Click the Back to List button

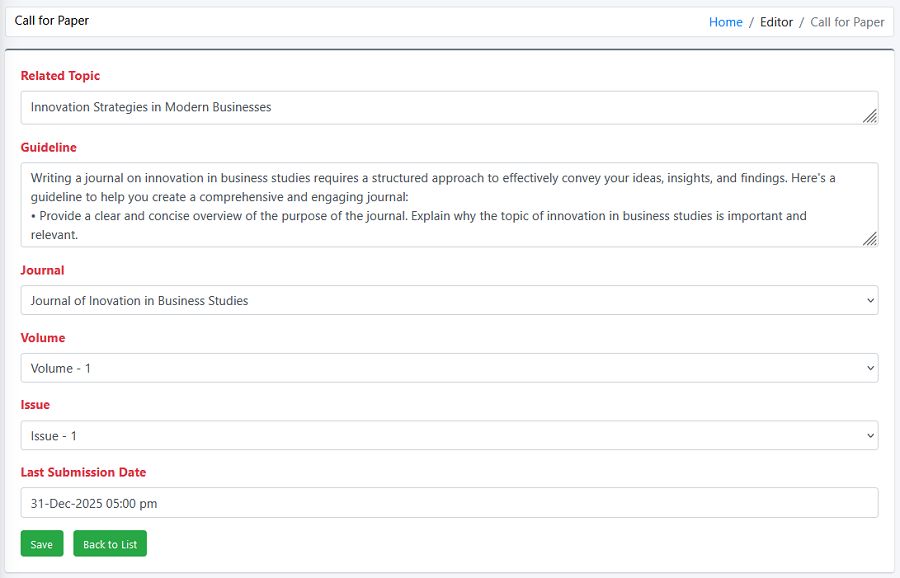[x=110, y=544]
